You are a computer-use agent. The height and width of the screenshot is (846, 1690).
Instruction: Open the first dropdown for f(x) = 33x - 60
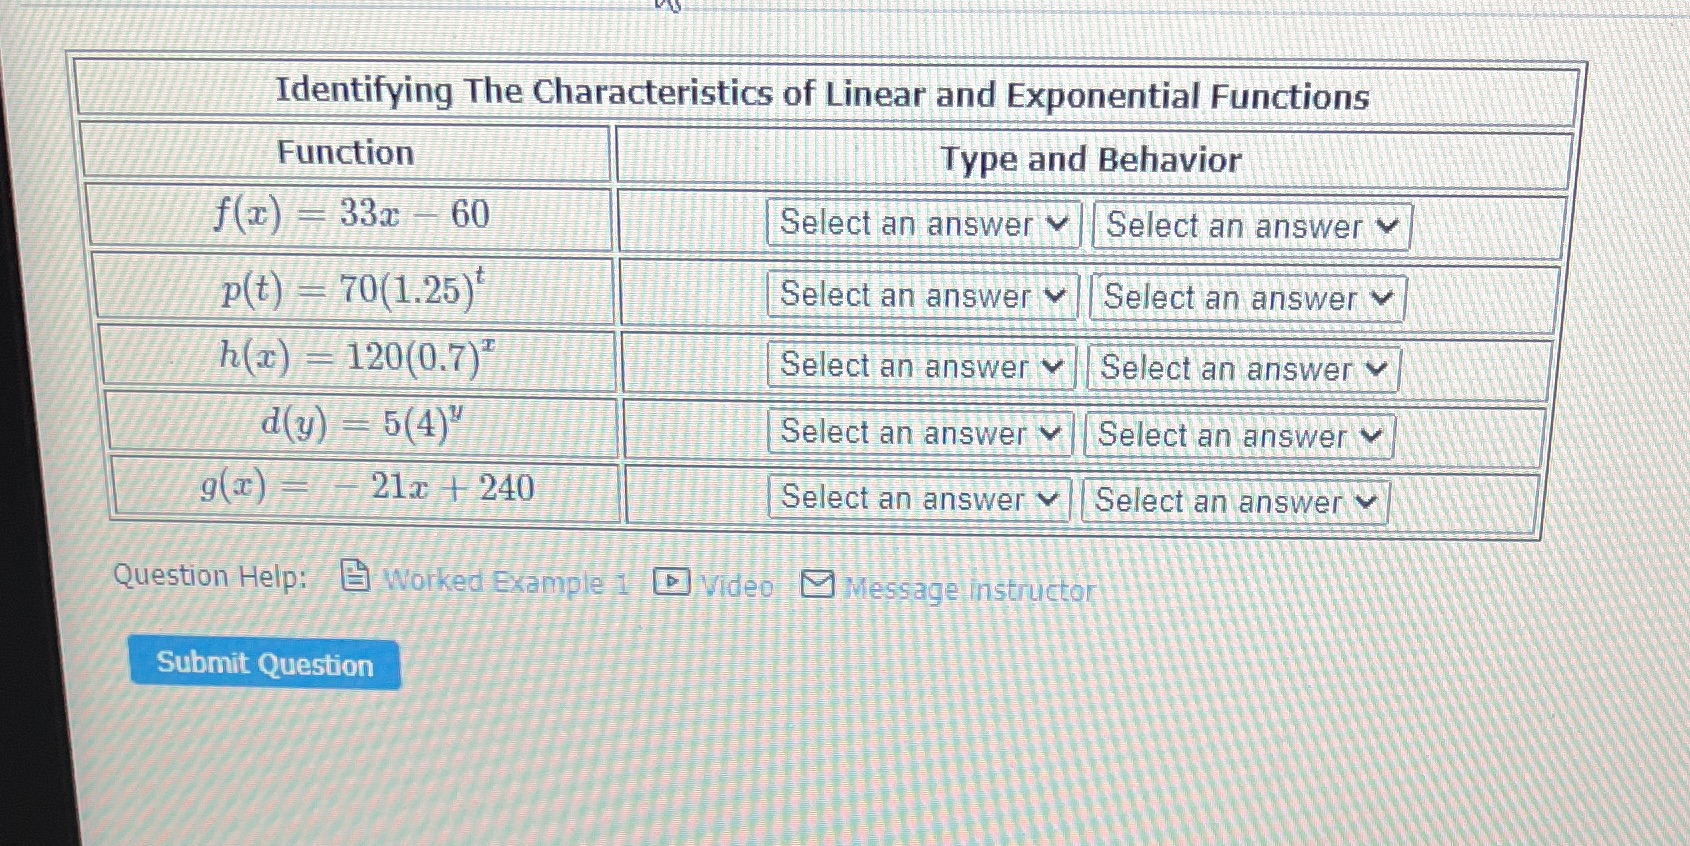click(920, 225)
